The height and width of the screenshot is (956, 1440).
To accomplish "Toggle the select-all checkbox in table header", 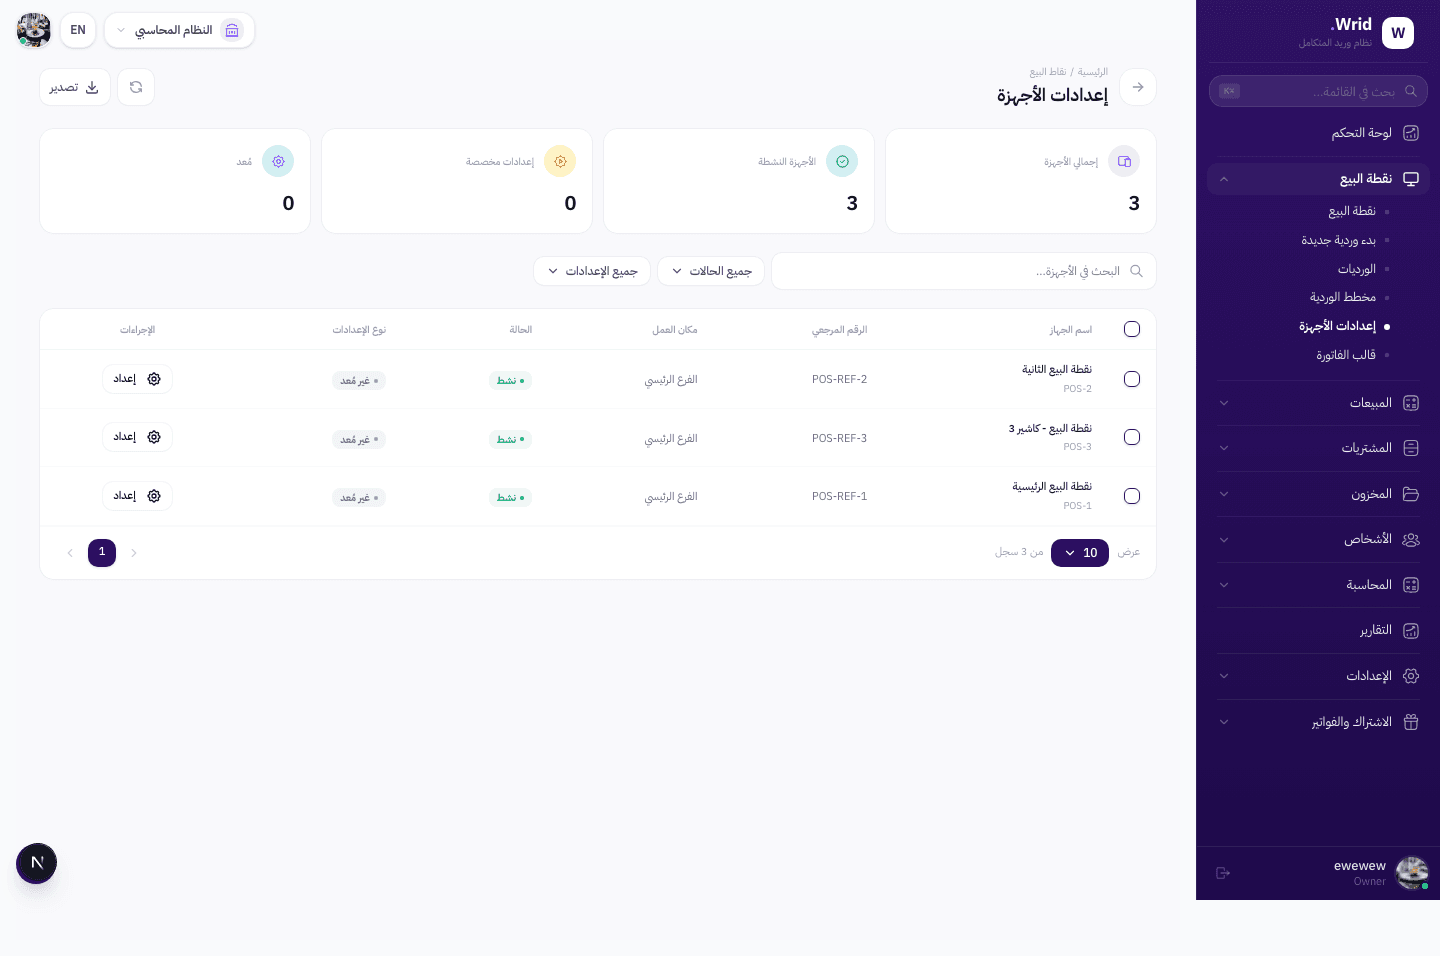I will pos(1131,329).
